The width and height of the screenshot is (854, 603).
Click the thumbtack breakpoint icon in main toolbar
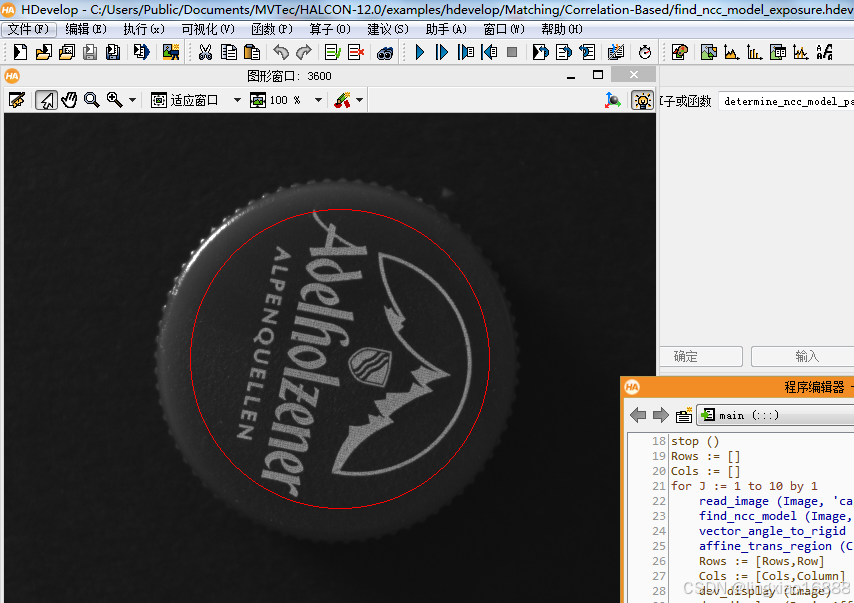coord(616,52)
